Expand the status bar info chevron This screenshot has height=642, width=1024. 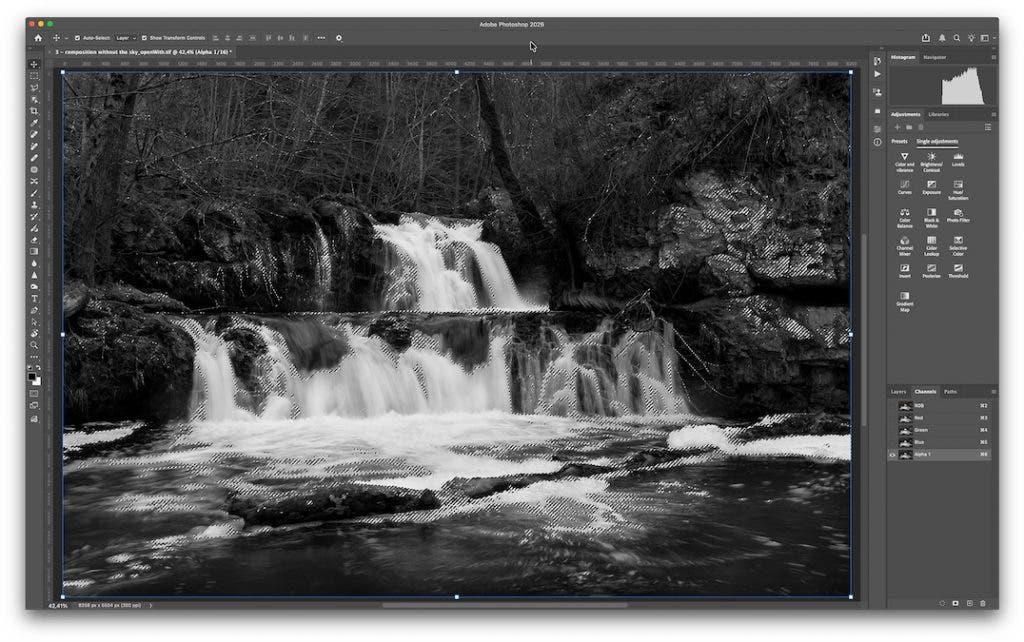pos(151,605)
